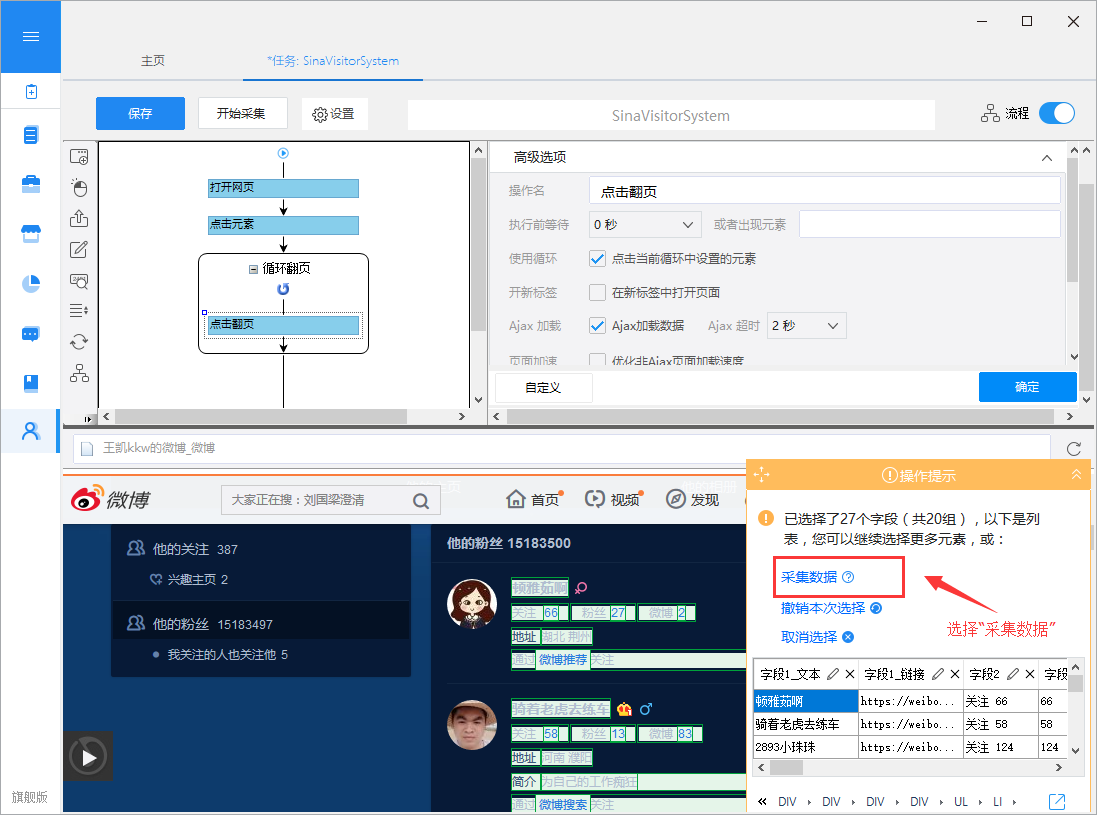The width and height of the screenshot is (1097, 815).
Task: Toggle the 流程 switch off
Action: coord(1056,113)
